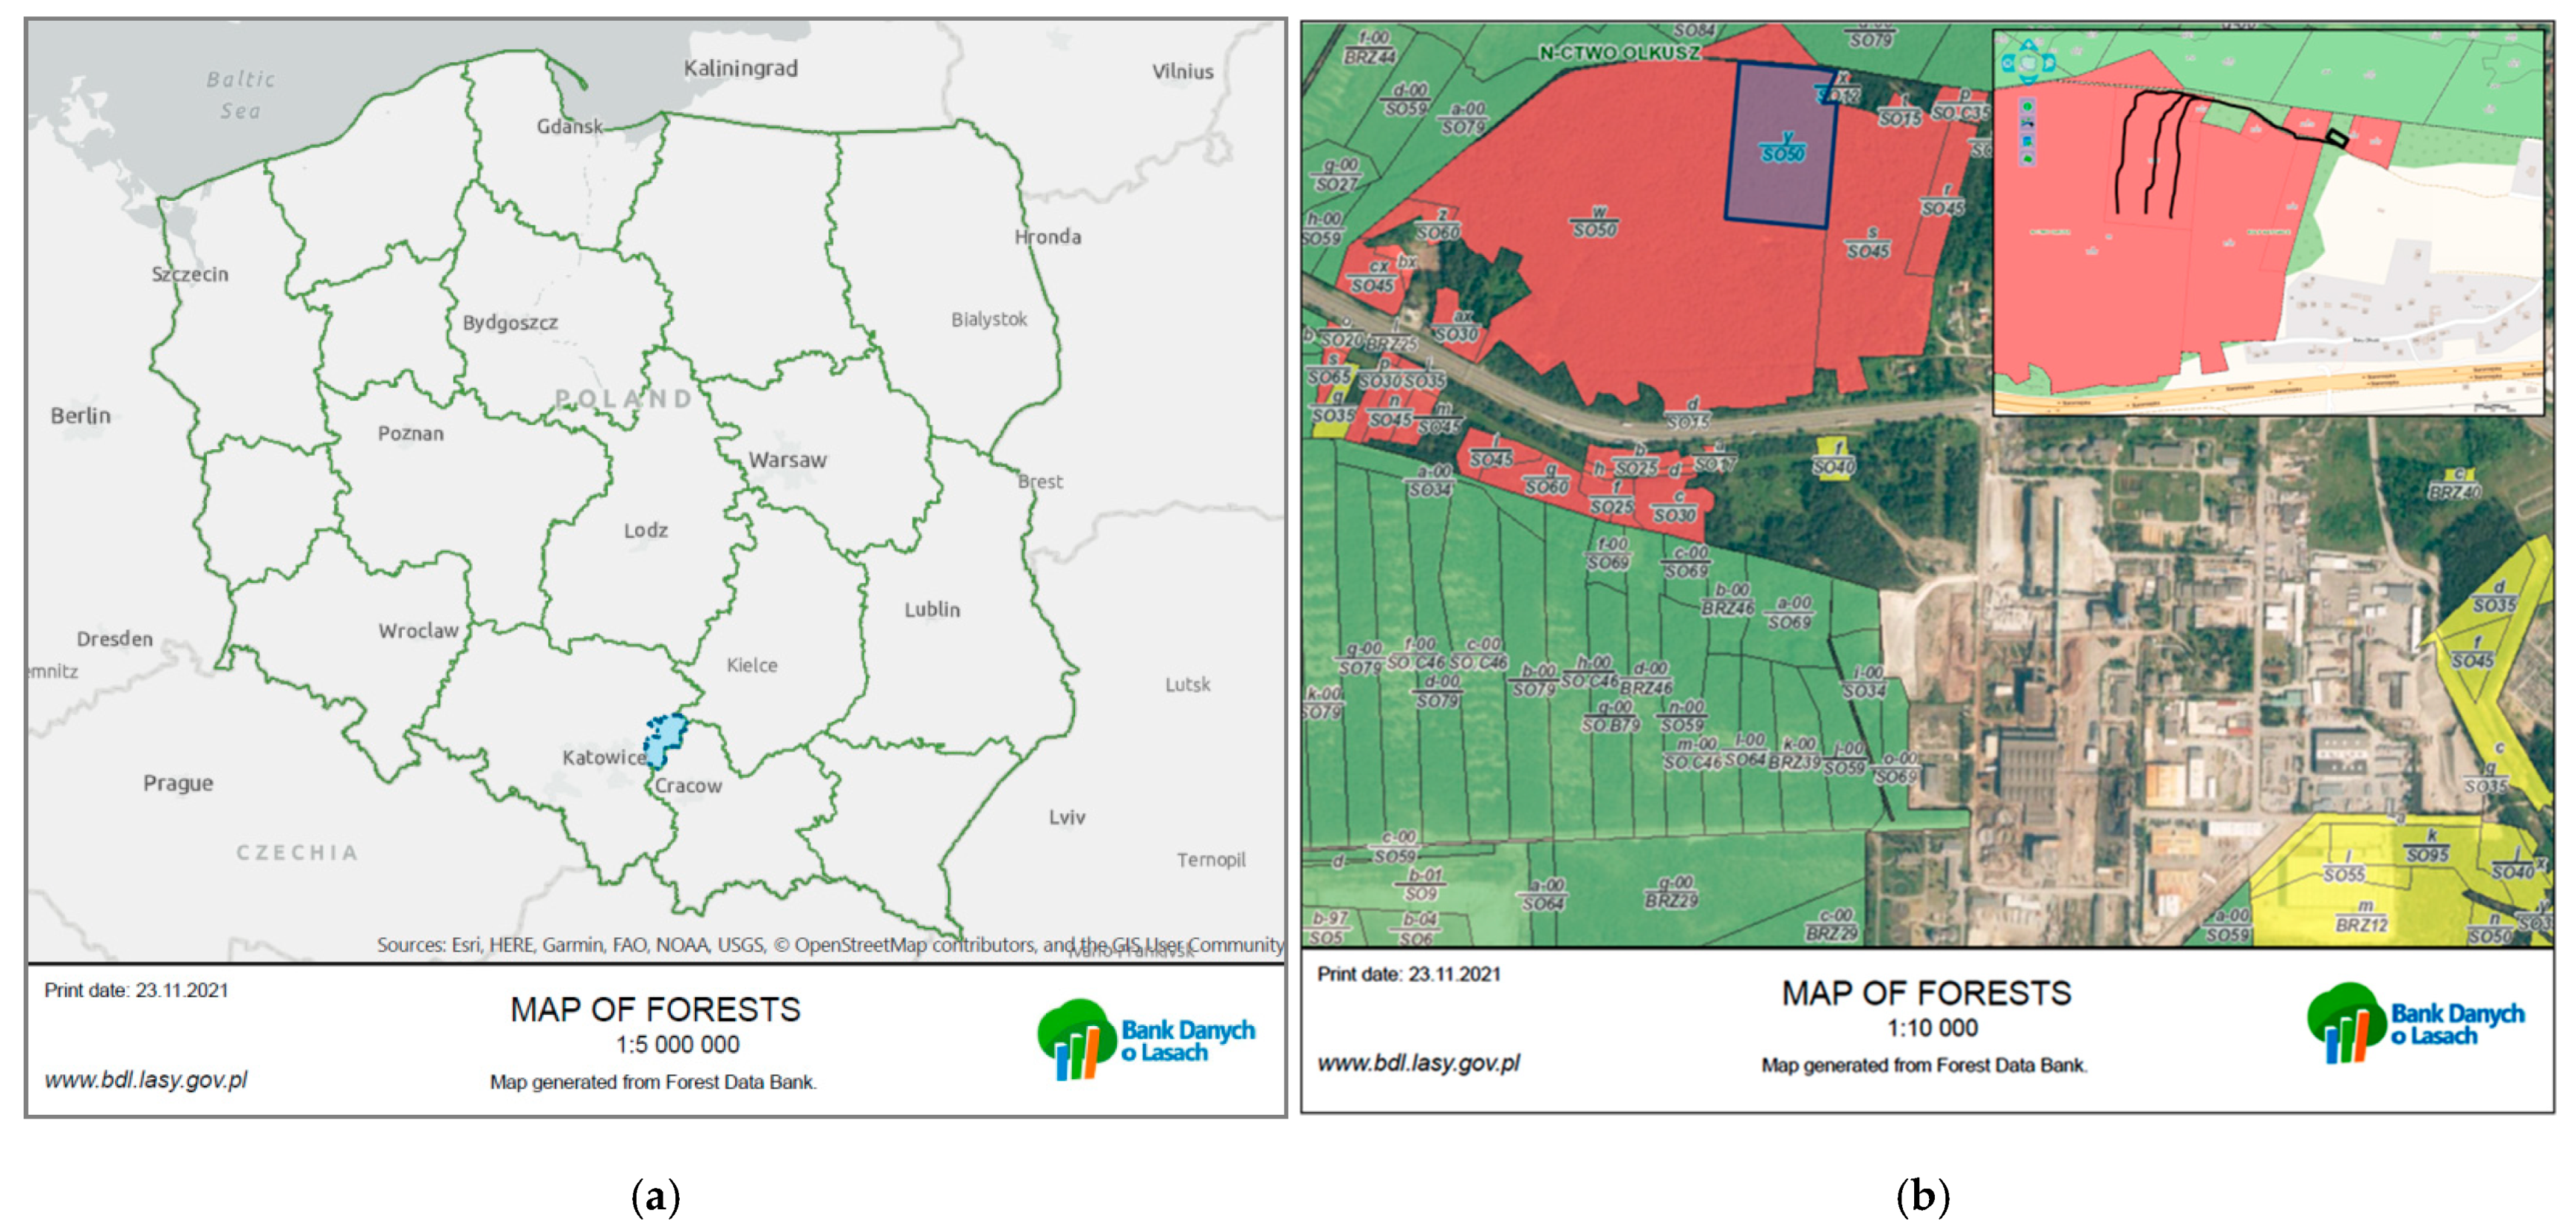Click the blue document inset toolbar icon

(x=2027, y=142)
